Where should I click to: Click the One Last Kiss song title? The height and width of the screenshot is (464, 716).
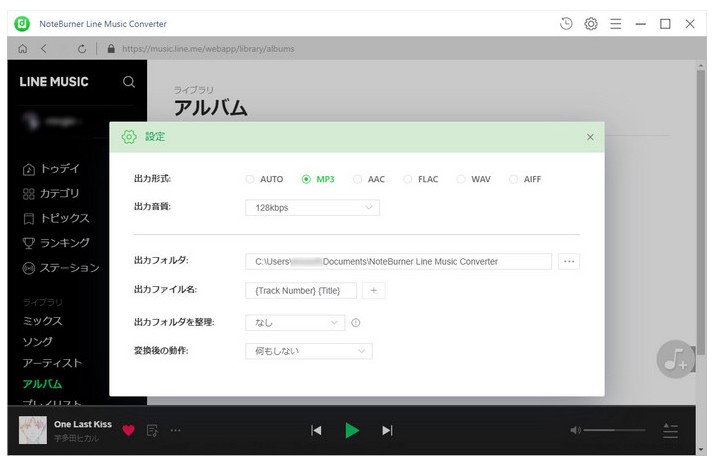click(83, 424)
